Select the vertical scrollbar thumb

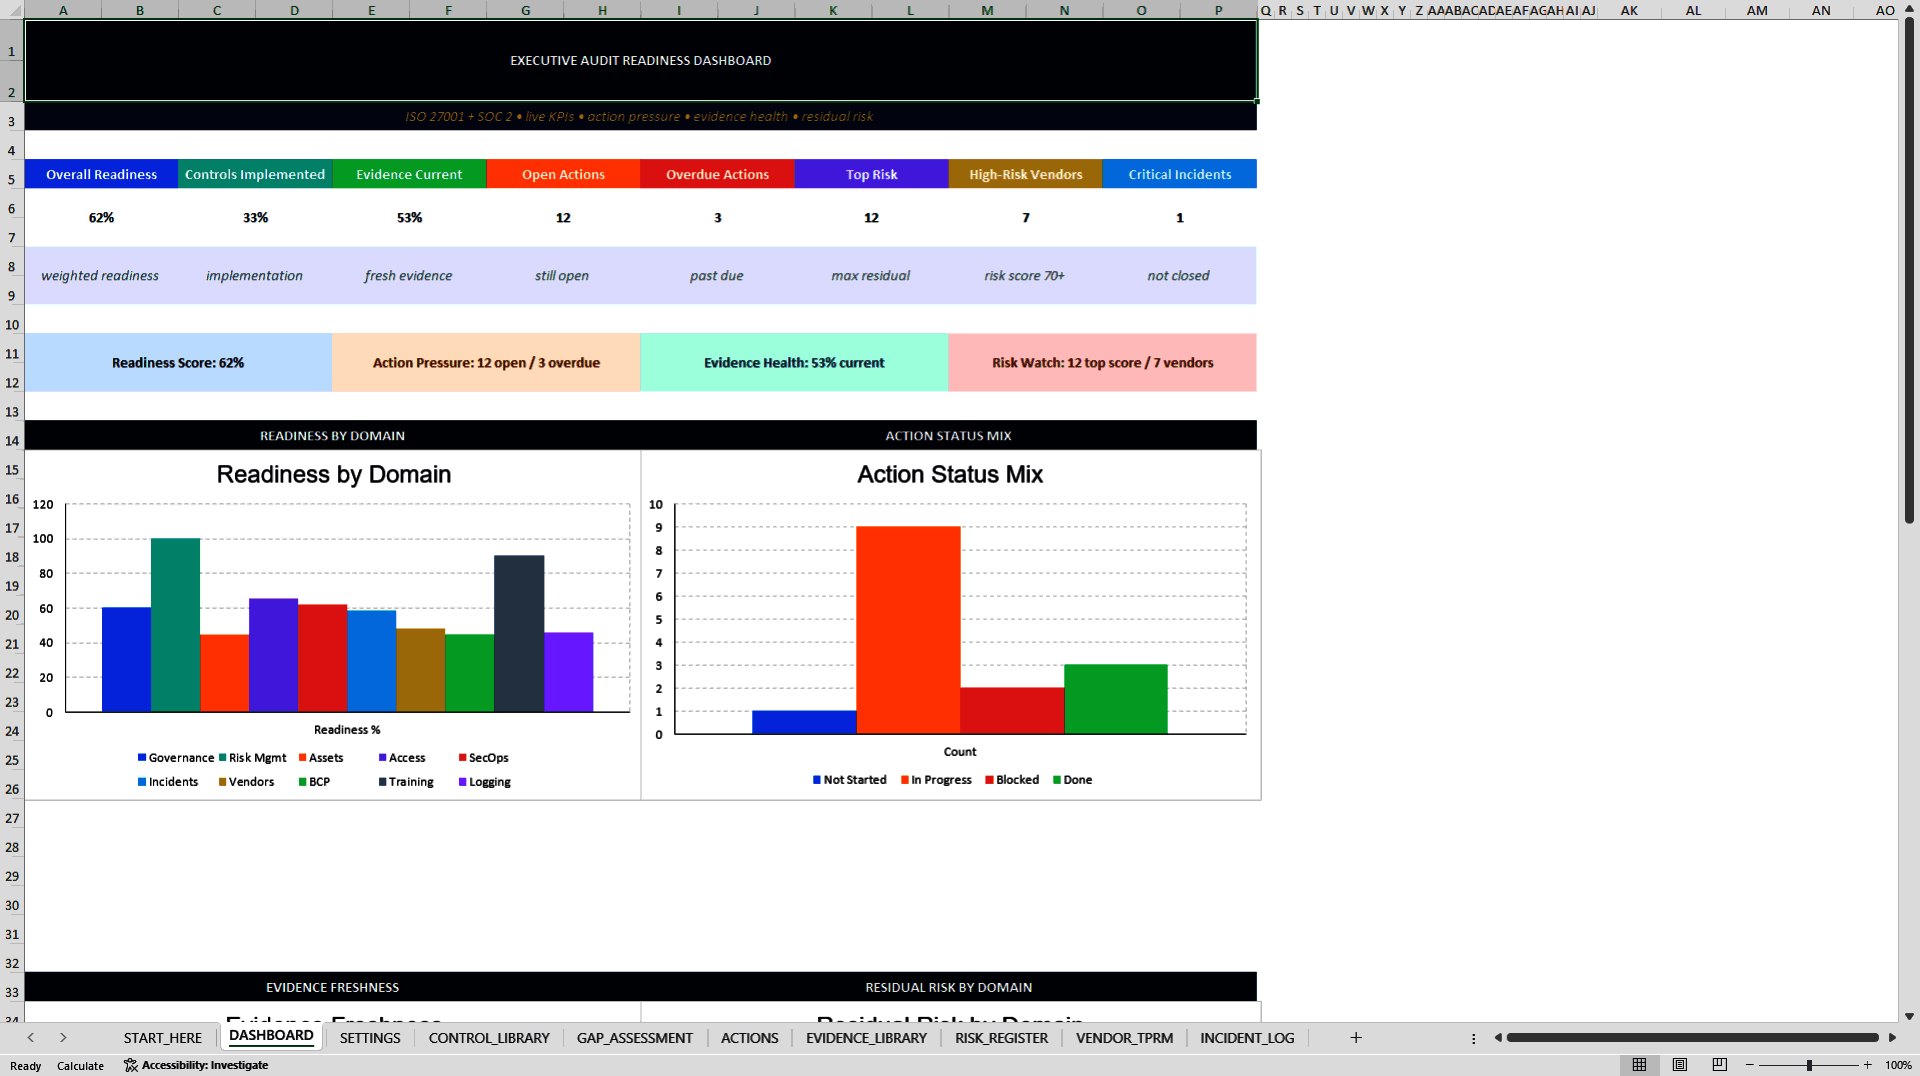tap(1910, 270)
